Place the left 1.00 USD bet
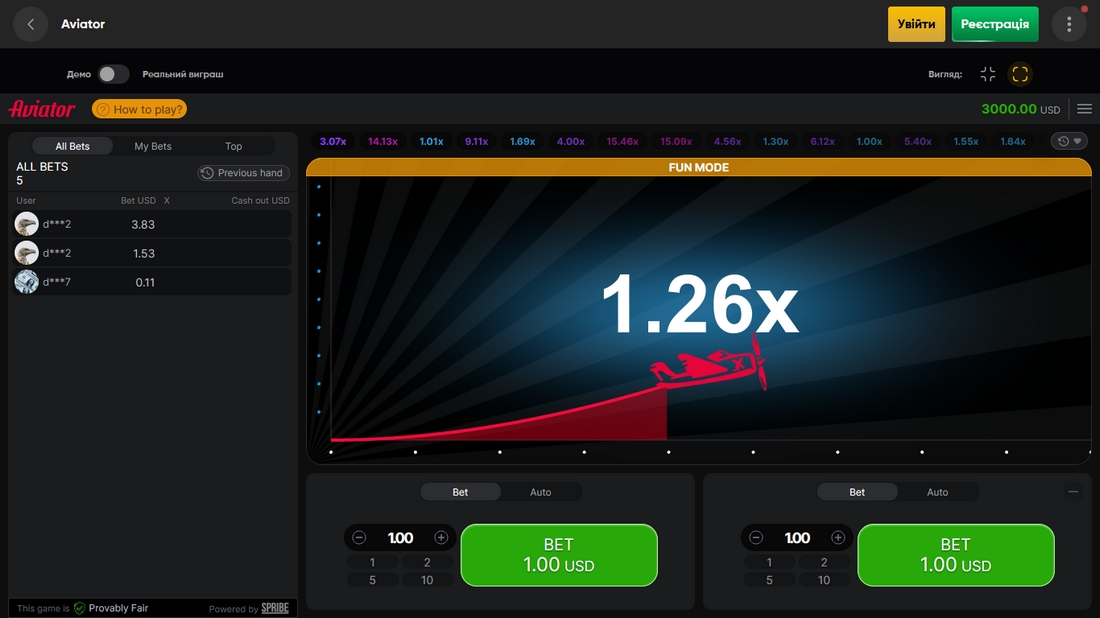This screenshot has height=618, width=1100. coord(558,555)
